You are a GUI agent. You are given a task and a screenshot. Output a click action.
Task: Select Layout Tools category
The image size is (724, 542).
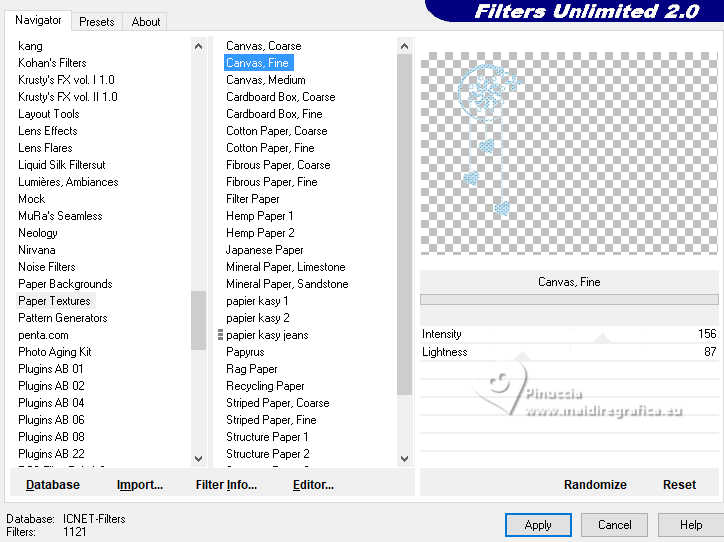tap(48, 114)
